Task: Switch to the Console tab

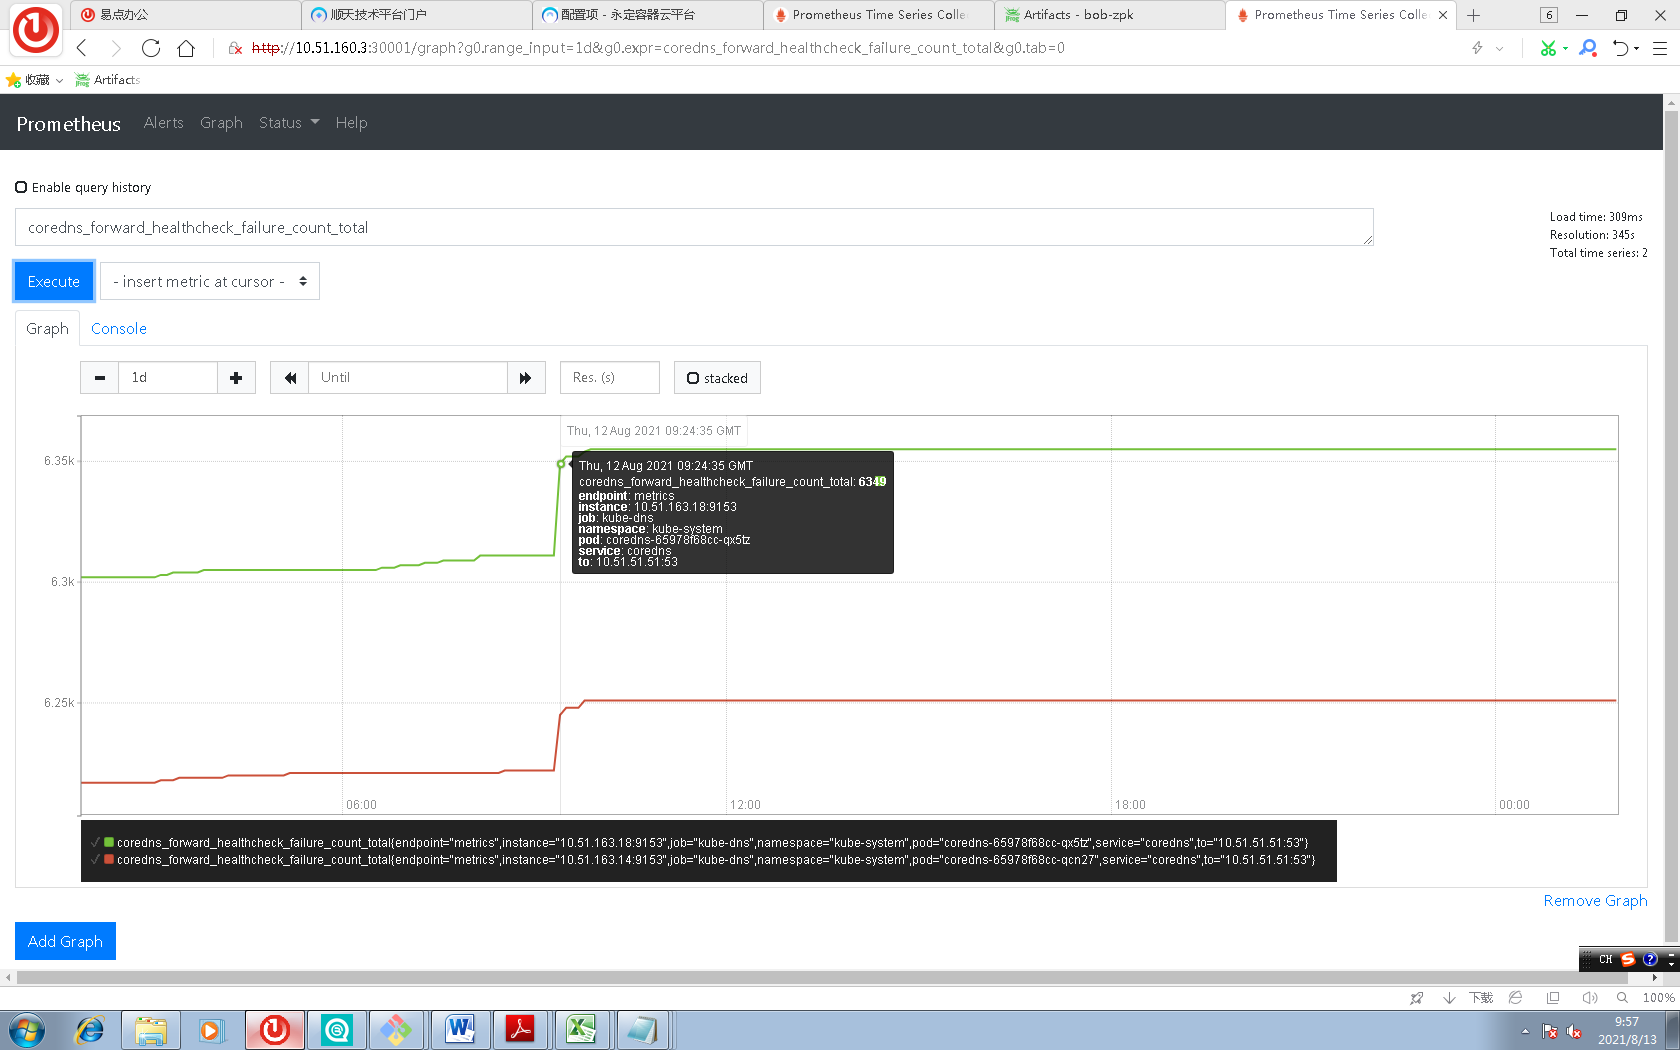Action: pos(118,328)
